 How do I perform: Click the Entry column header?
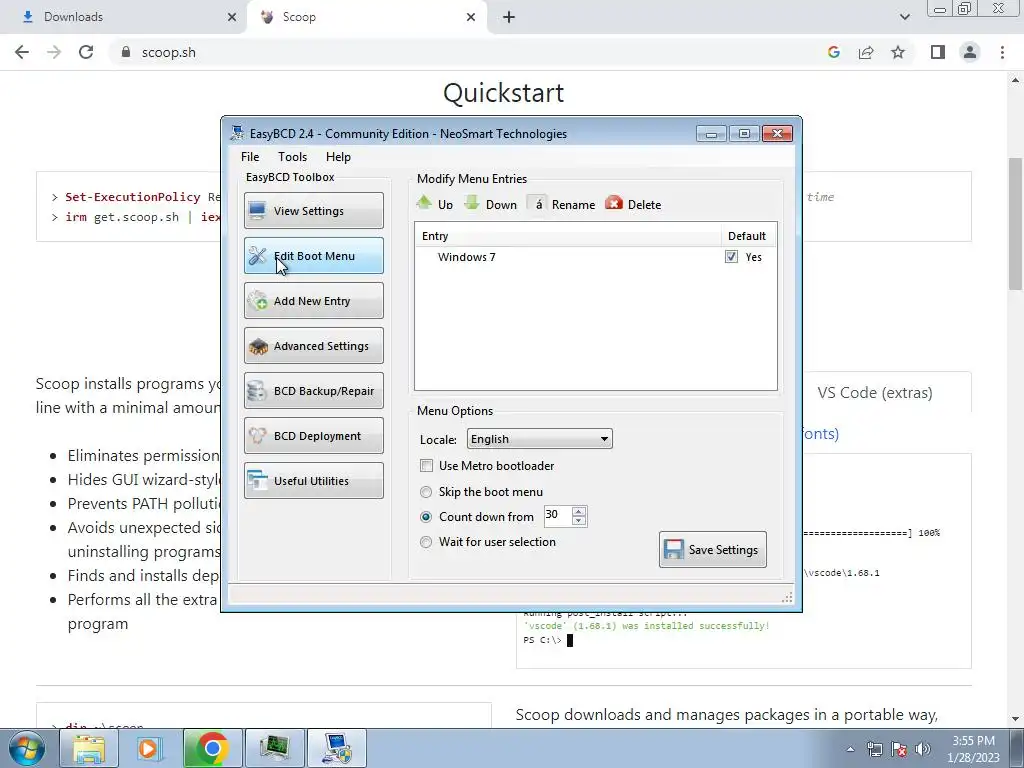[x=568, y=236]
